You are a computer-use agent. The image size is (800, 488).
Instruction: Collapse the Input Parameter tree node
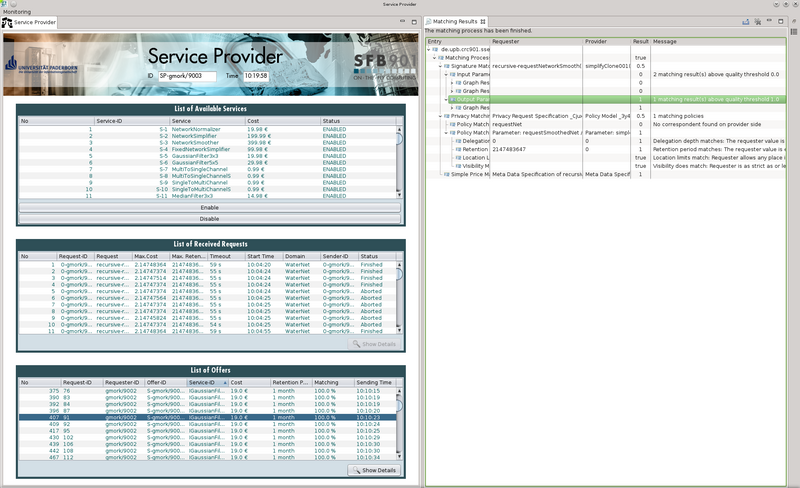[x=446, y=75]
